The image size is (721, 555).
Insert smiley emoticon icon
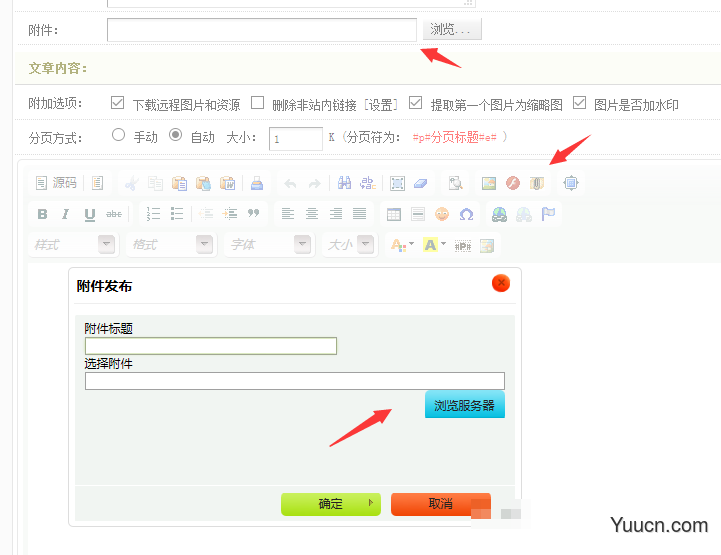point(442,214)
